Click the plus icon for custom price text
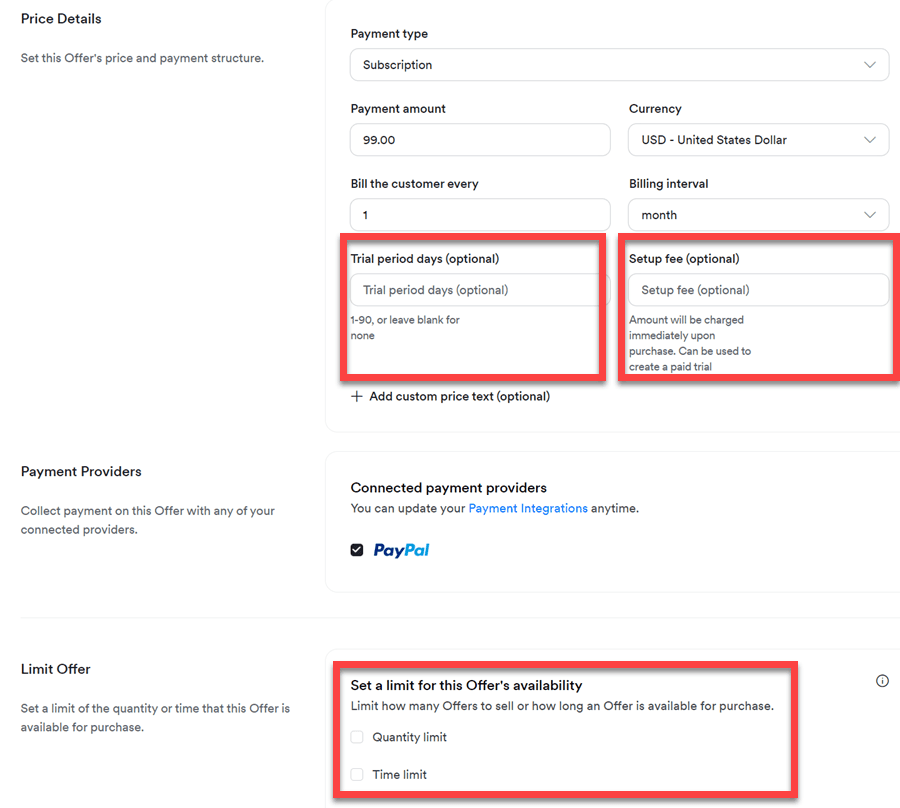 click(357, 396)
